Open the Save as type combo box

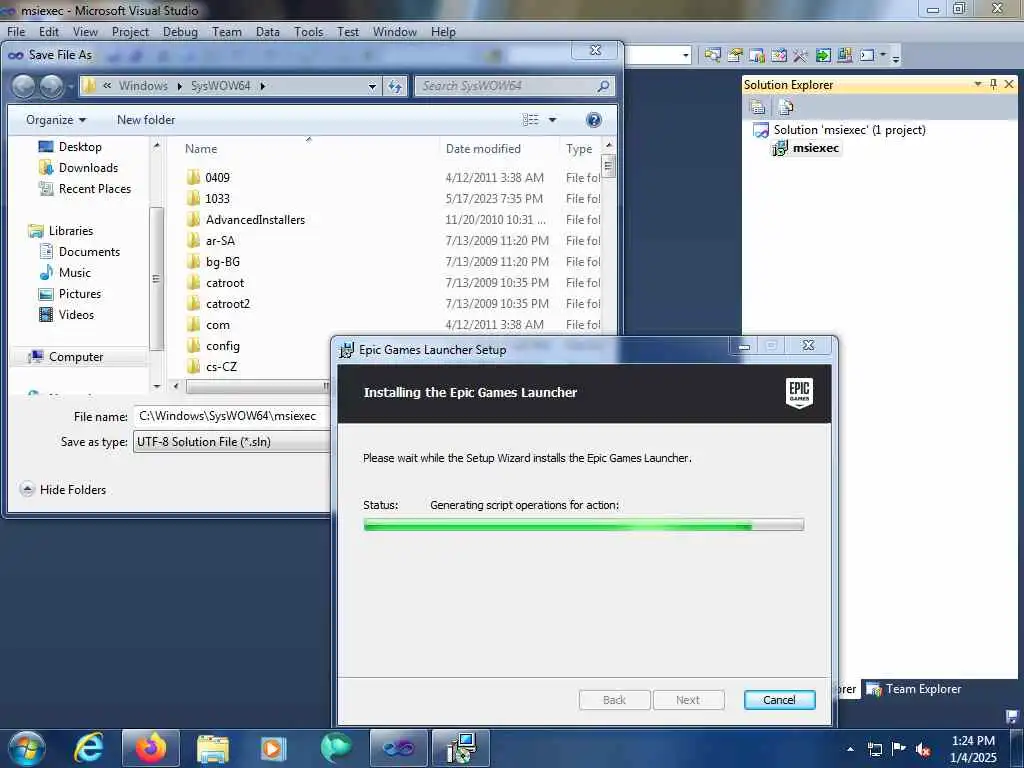(232, 442)
